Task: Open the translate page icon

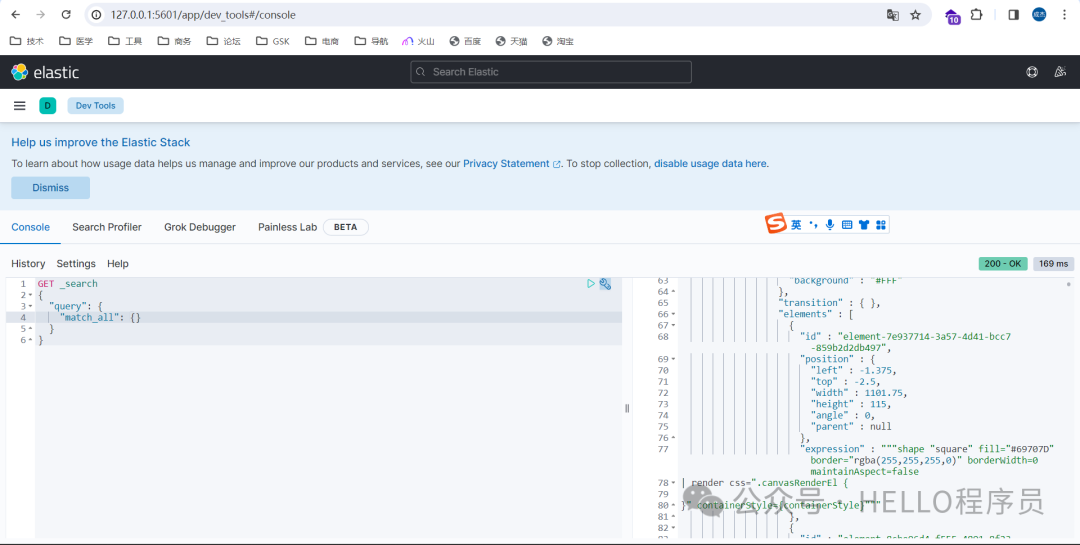Action: 893,14
